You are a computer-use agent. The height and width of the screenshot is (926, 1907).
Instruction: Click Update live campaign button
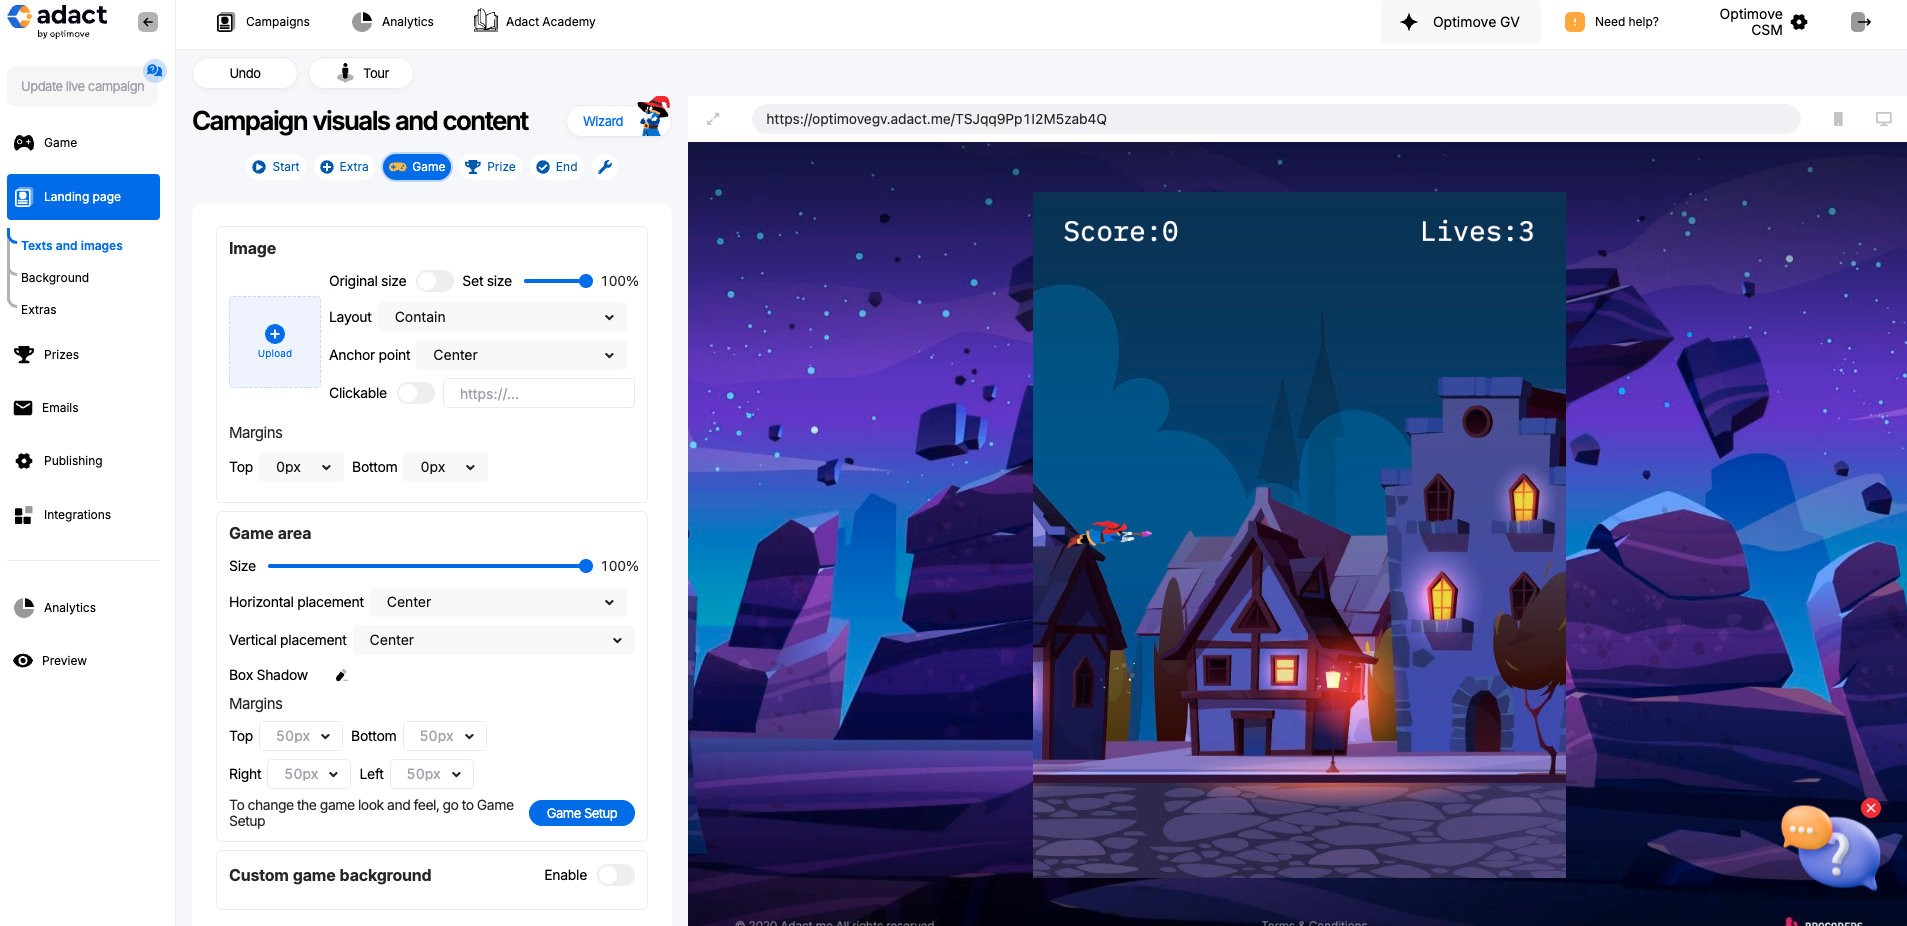click(83, 86)
